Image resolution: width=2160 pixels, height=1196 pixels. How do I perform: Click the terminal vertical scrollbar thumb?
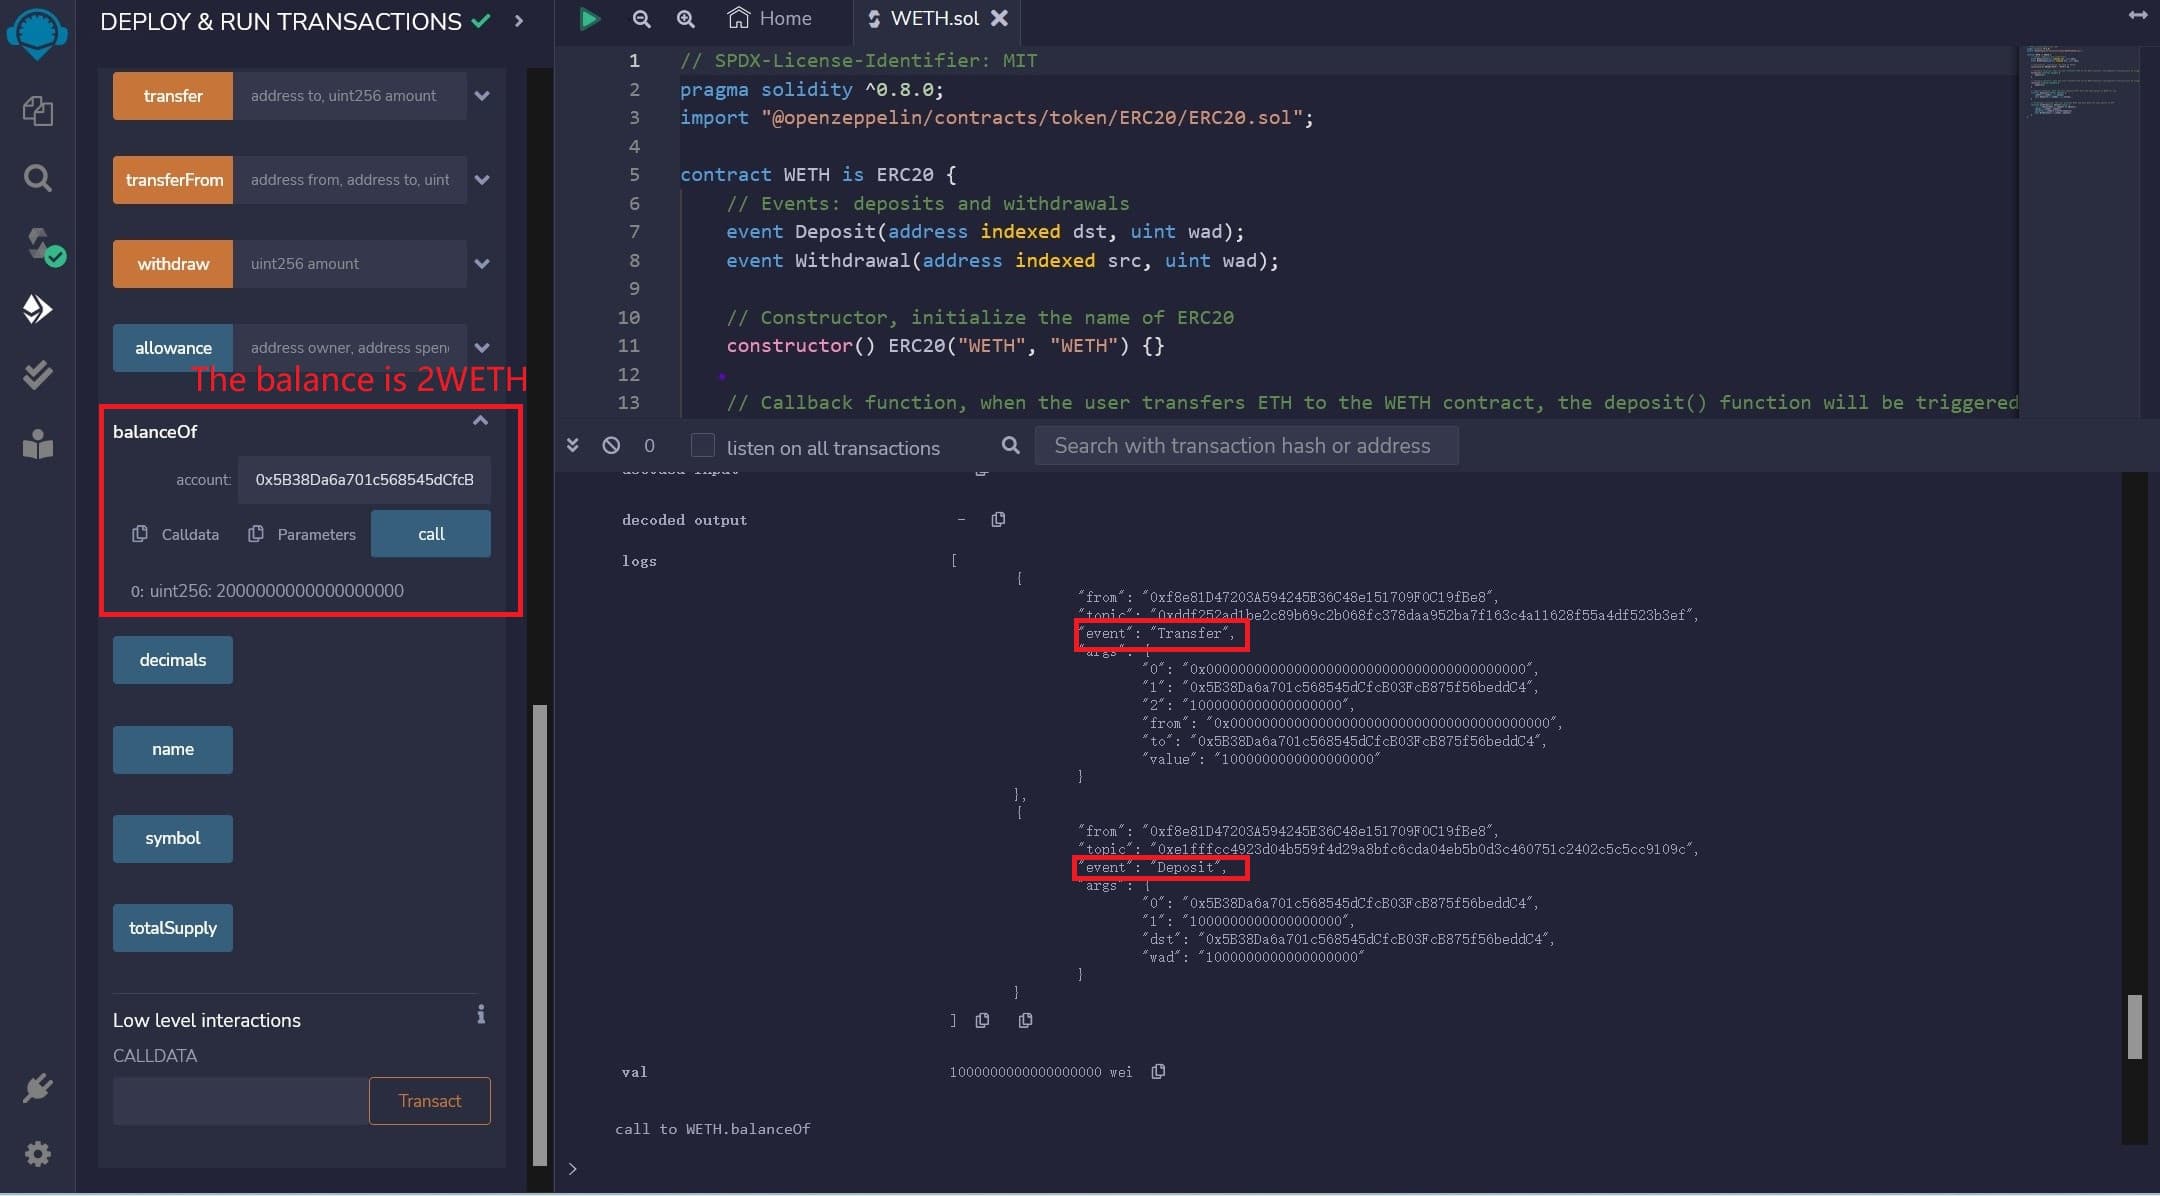(x=2134, y=1026)
